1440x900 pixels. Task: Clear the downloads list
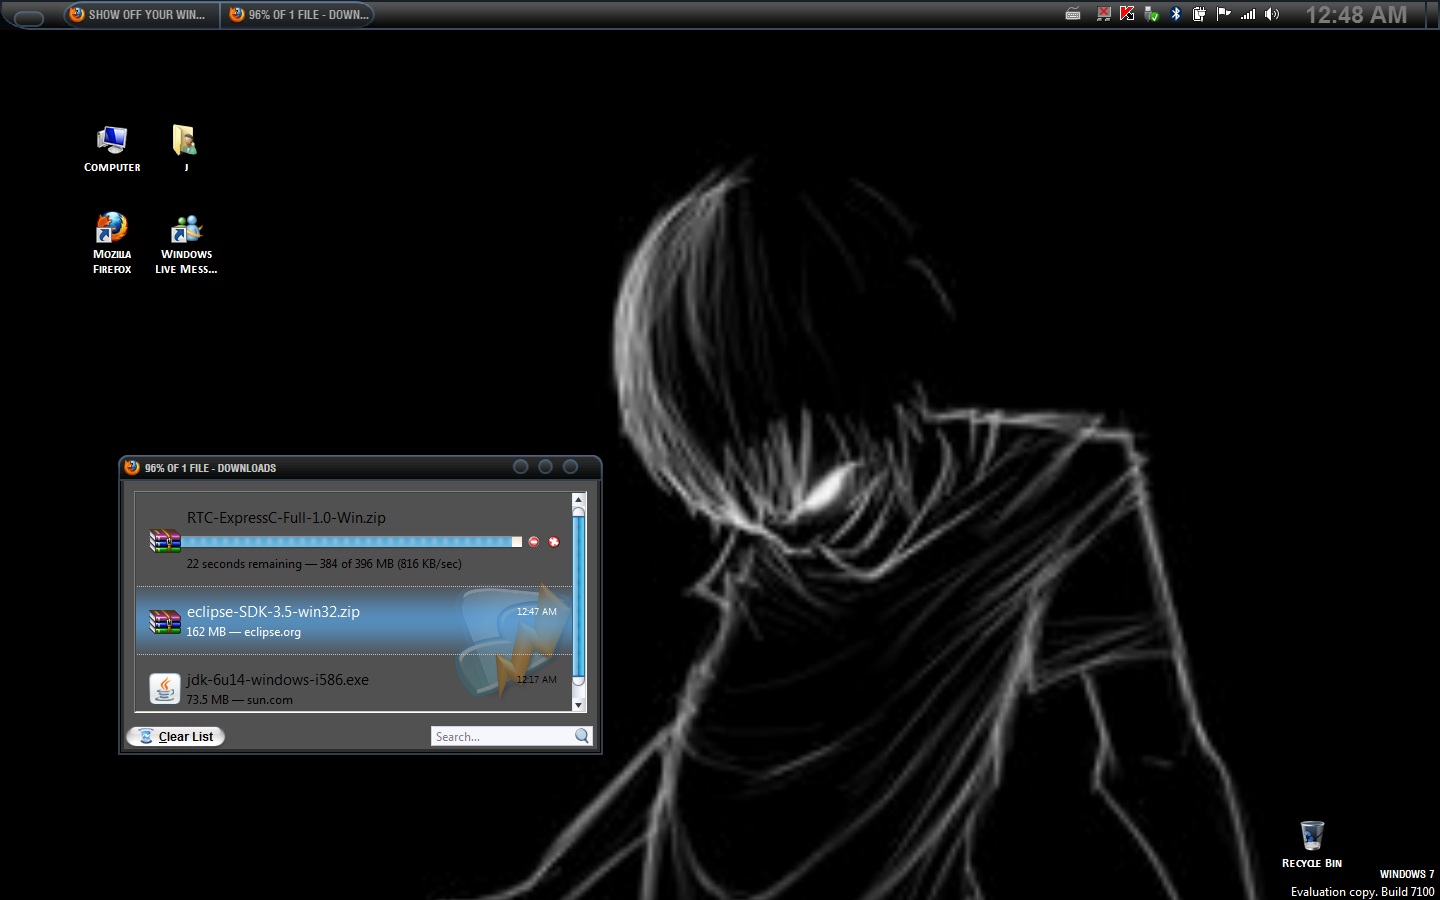coord(175,737)
